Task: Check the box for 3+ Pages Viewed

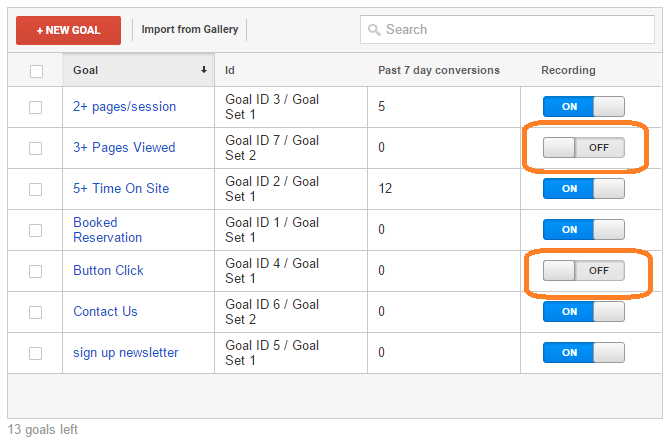Action: click(x=35, y=148)
